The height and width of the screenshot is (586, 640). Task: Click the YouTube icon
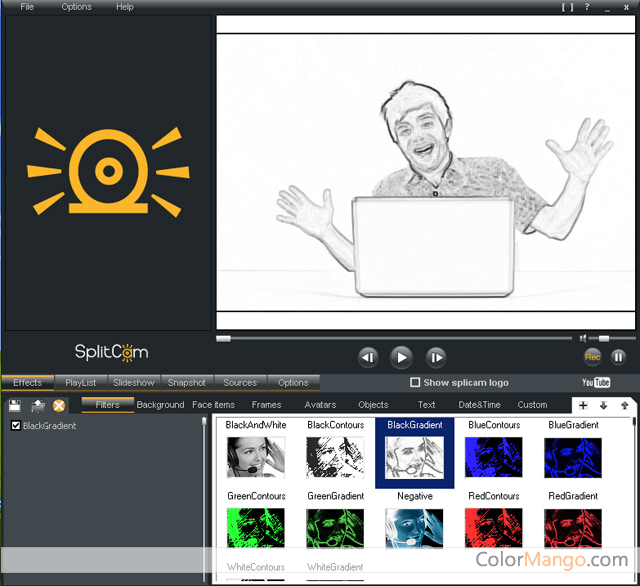[596, 382]
